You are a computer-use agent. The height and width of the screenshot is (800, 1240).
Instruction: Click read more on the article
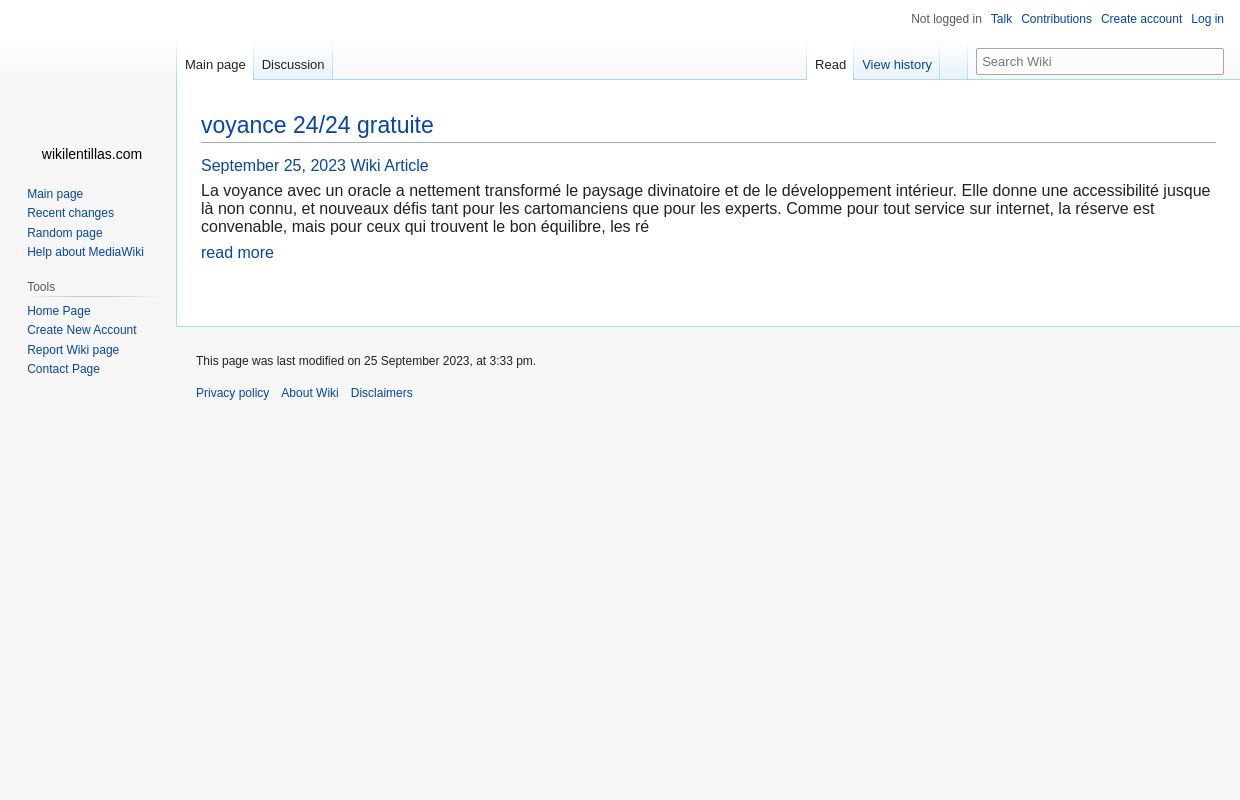(x=237, y=252)
